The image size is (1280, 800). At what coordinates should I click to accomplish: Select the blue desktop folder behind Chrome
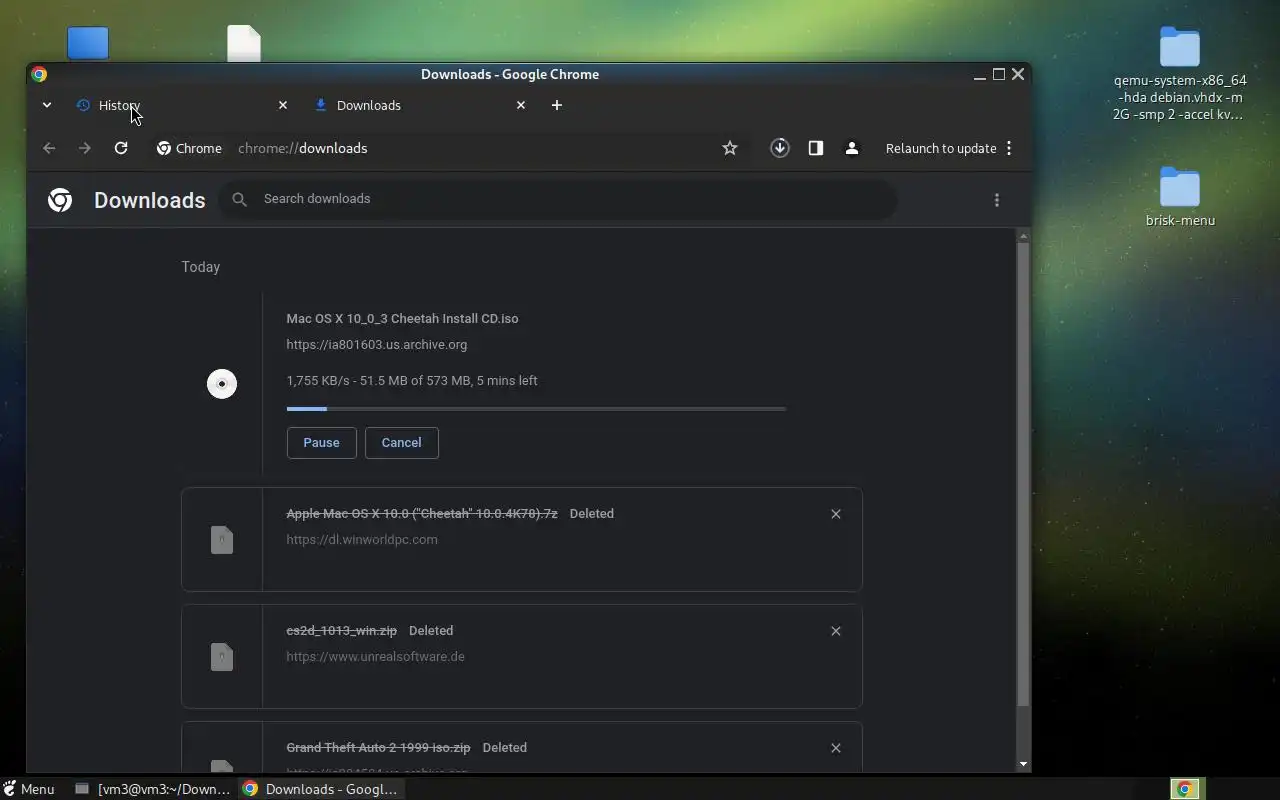[88, 44]
